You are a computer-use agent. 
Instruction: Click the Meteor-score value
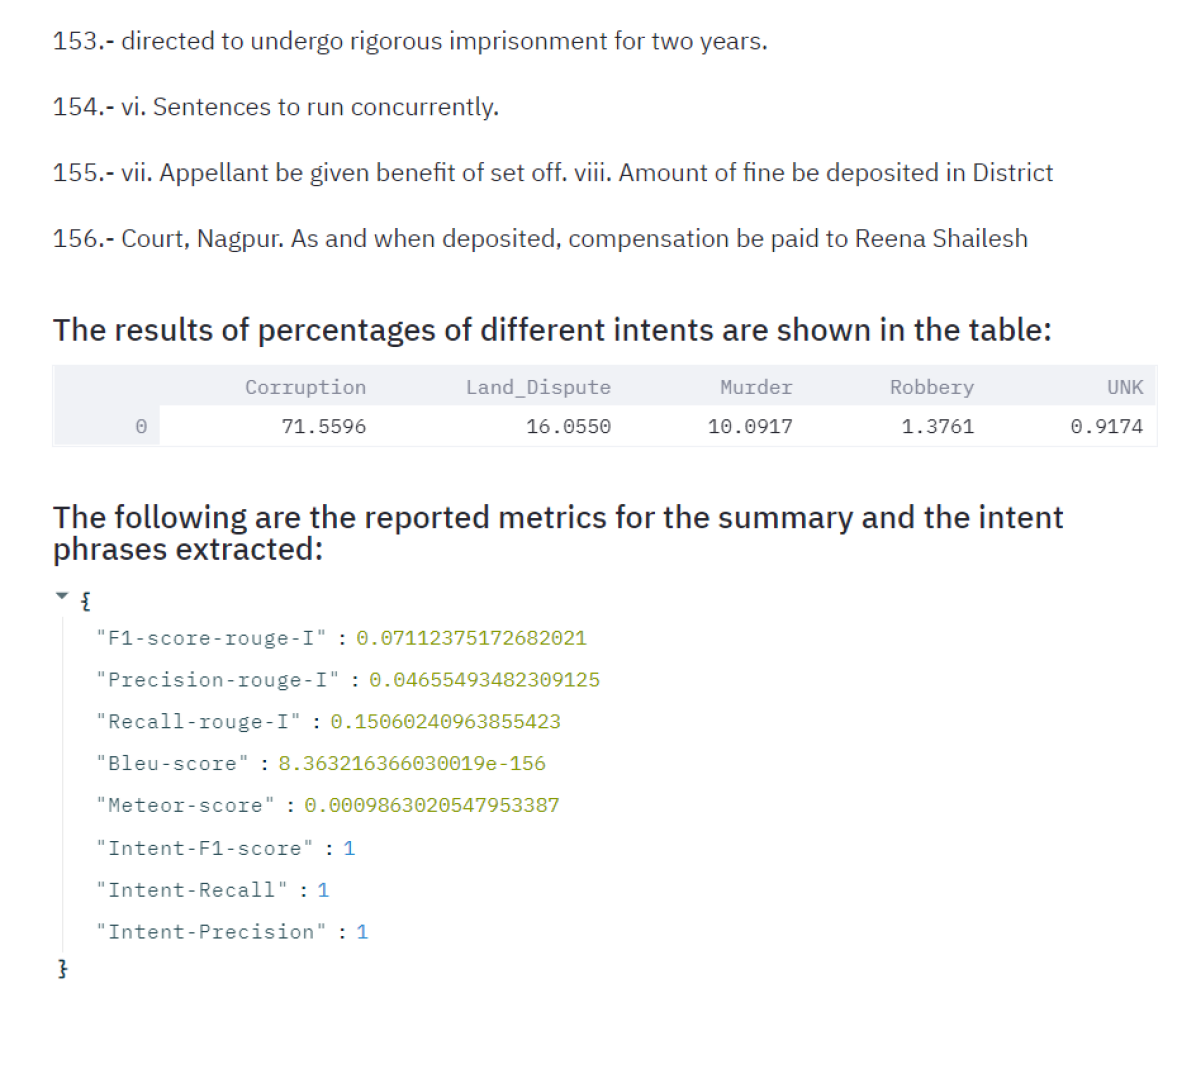pyautogui.click(x=431, y=806)
